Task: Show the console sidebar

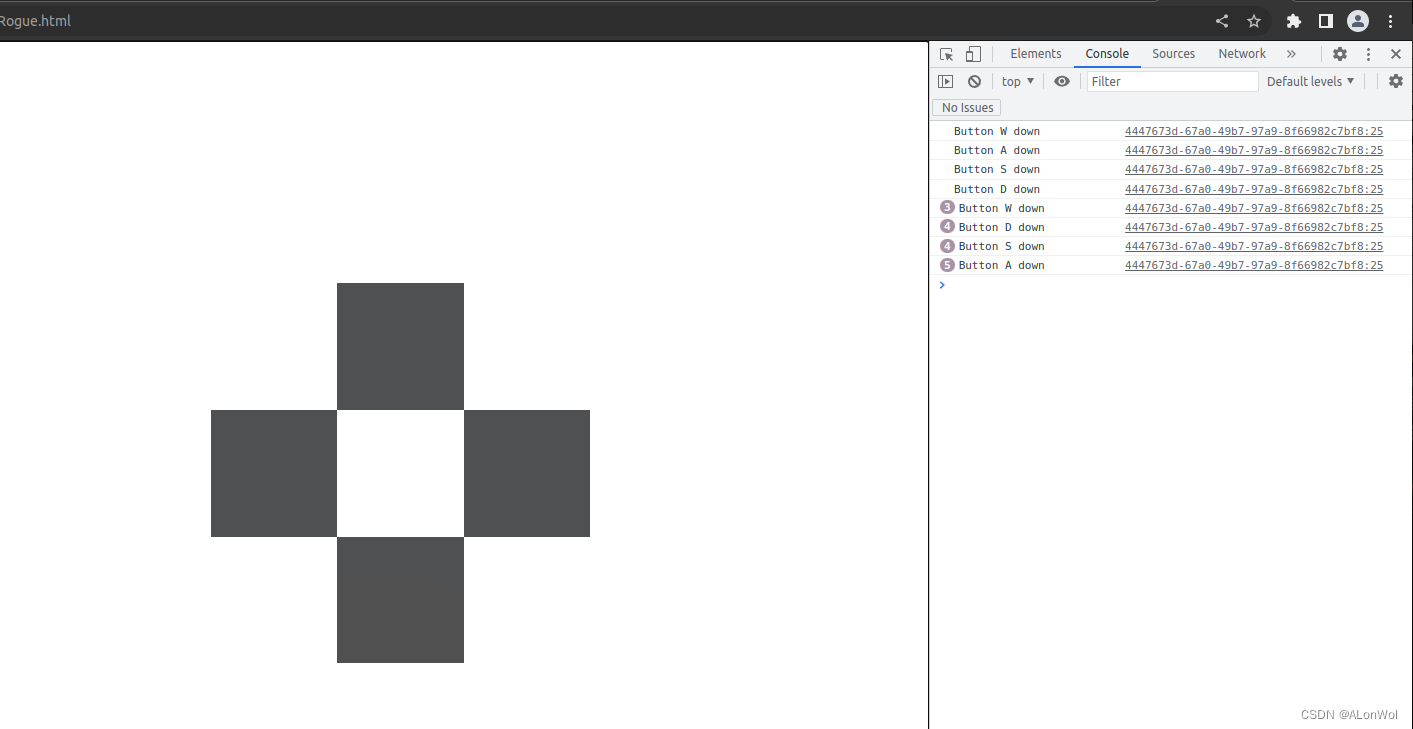Action: [946, 81]
